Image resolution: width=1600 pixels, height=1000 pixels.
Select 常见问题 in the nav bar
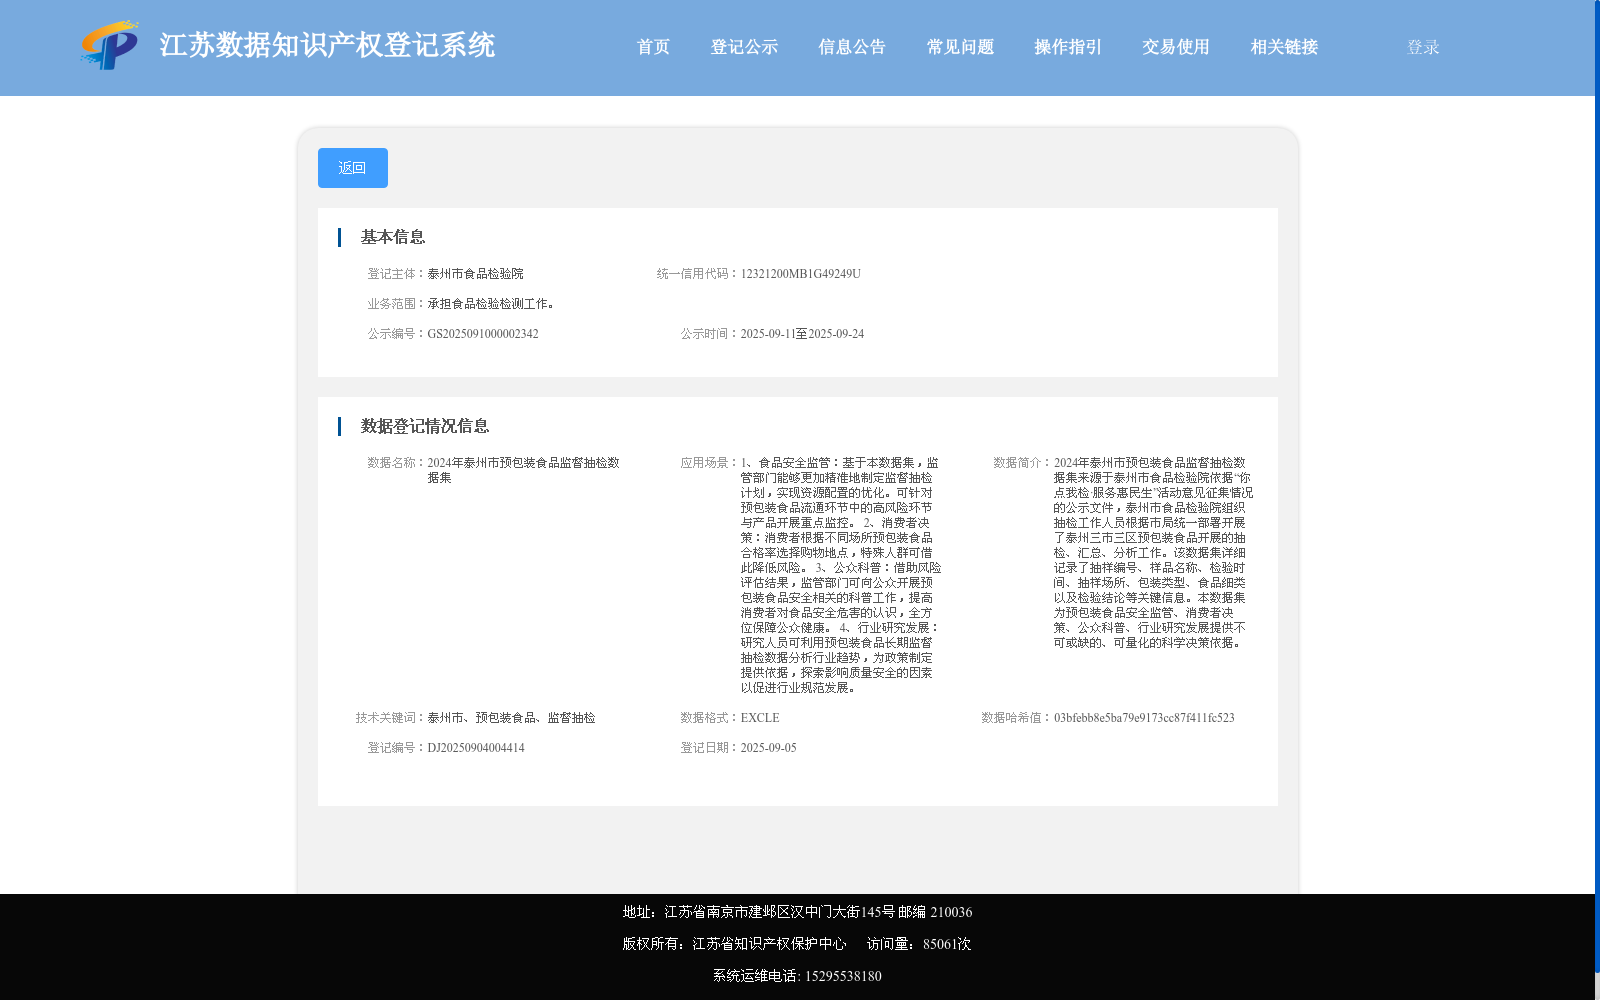[x=960, y=47]
